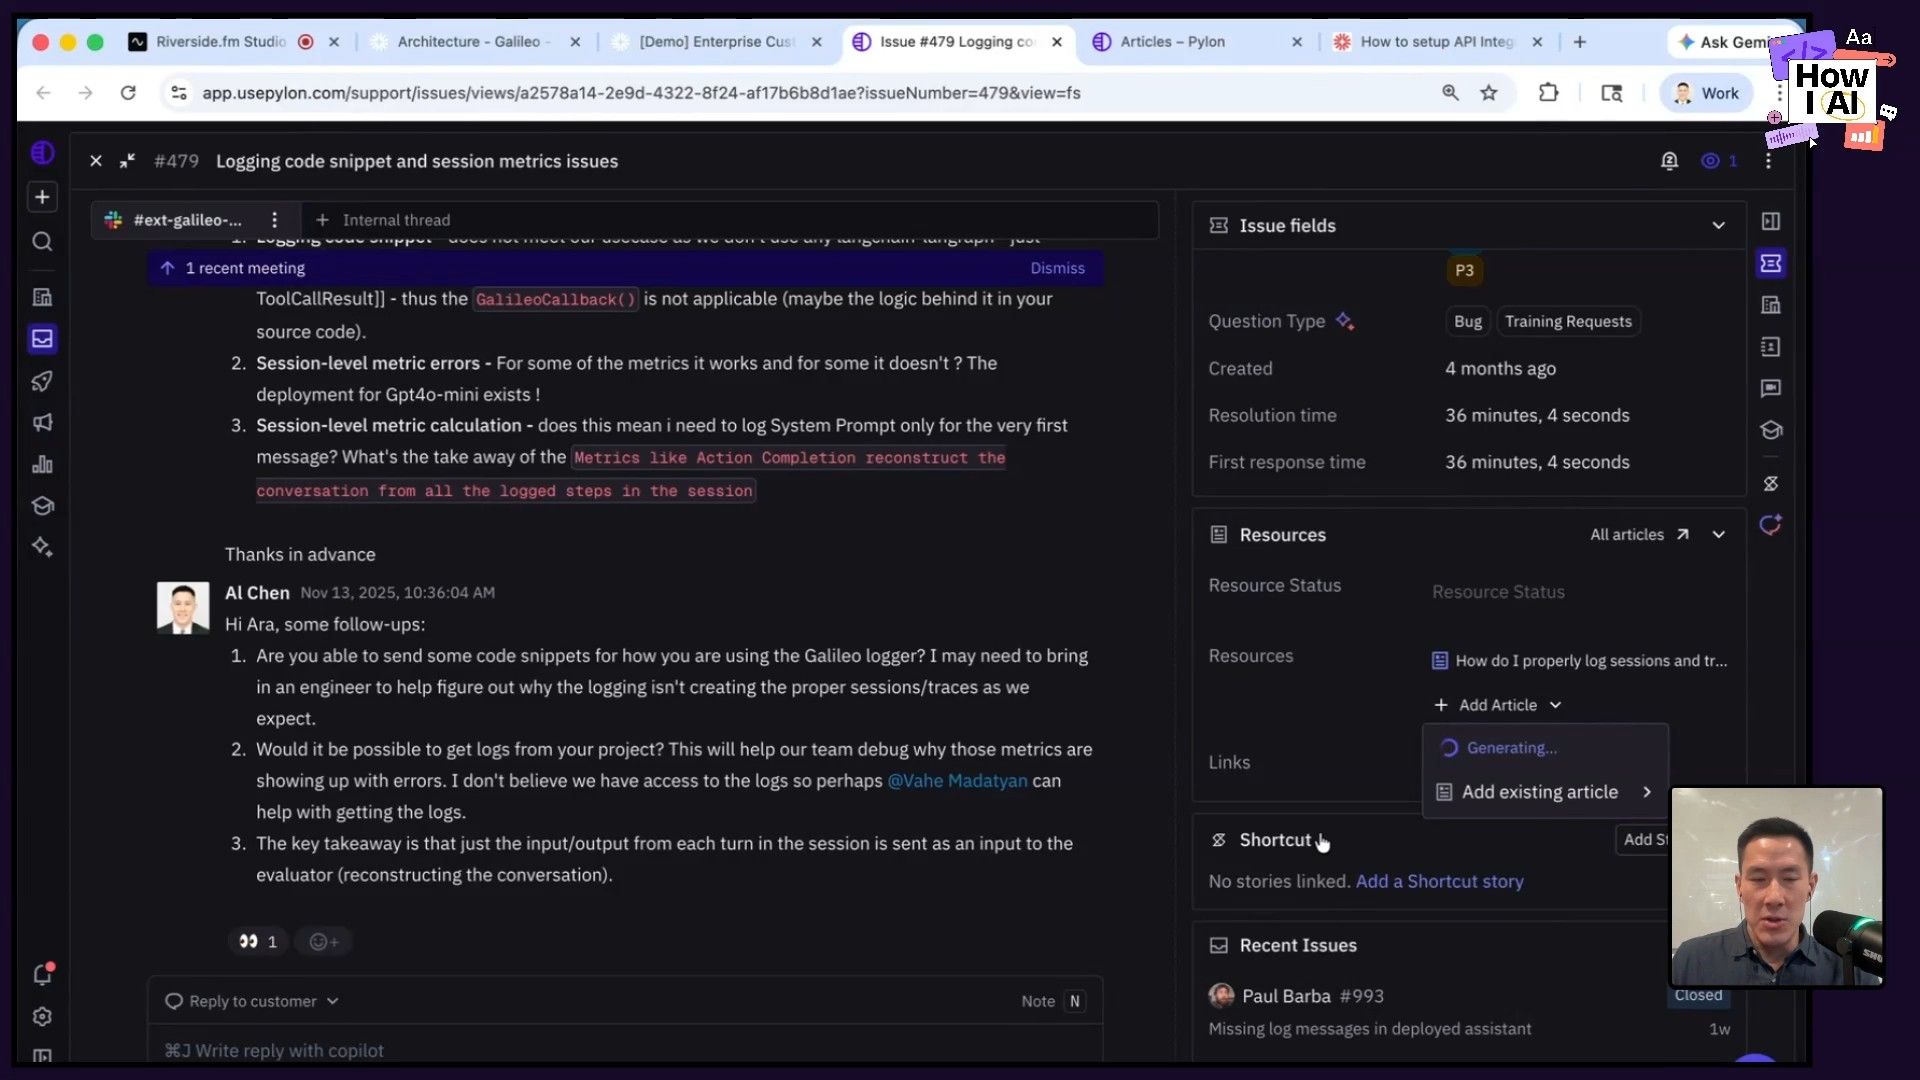1920x1080 pixels.
Task: Select issue fields ticket icon in right rail
Action: 1771,263
